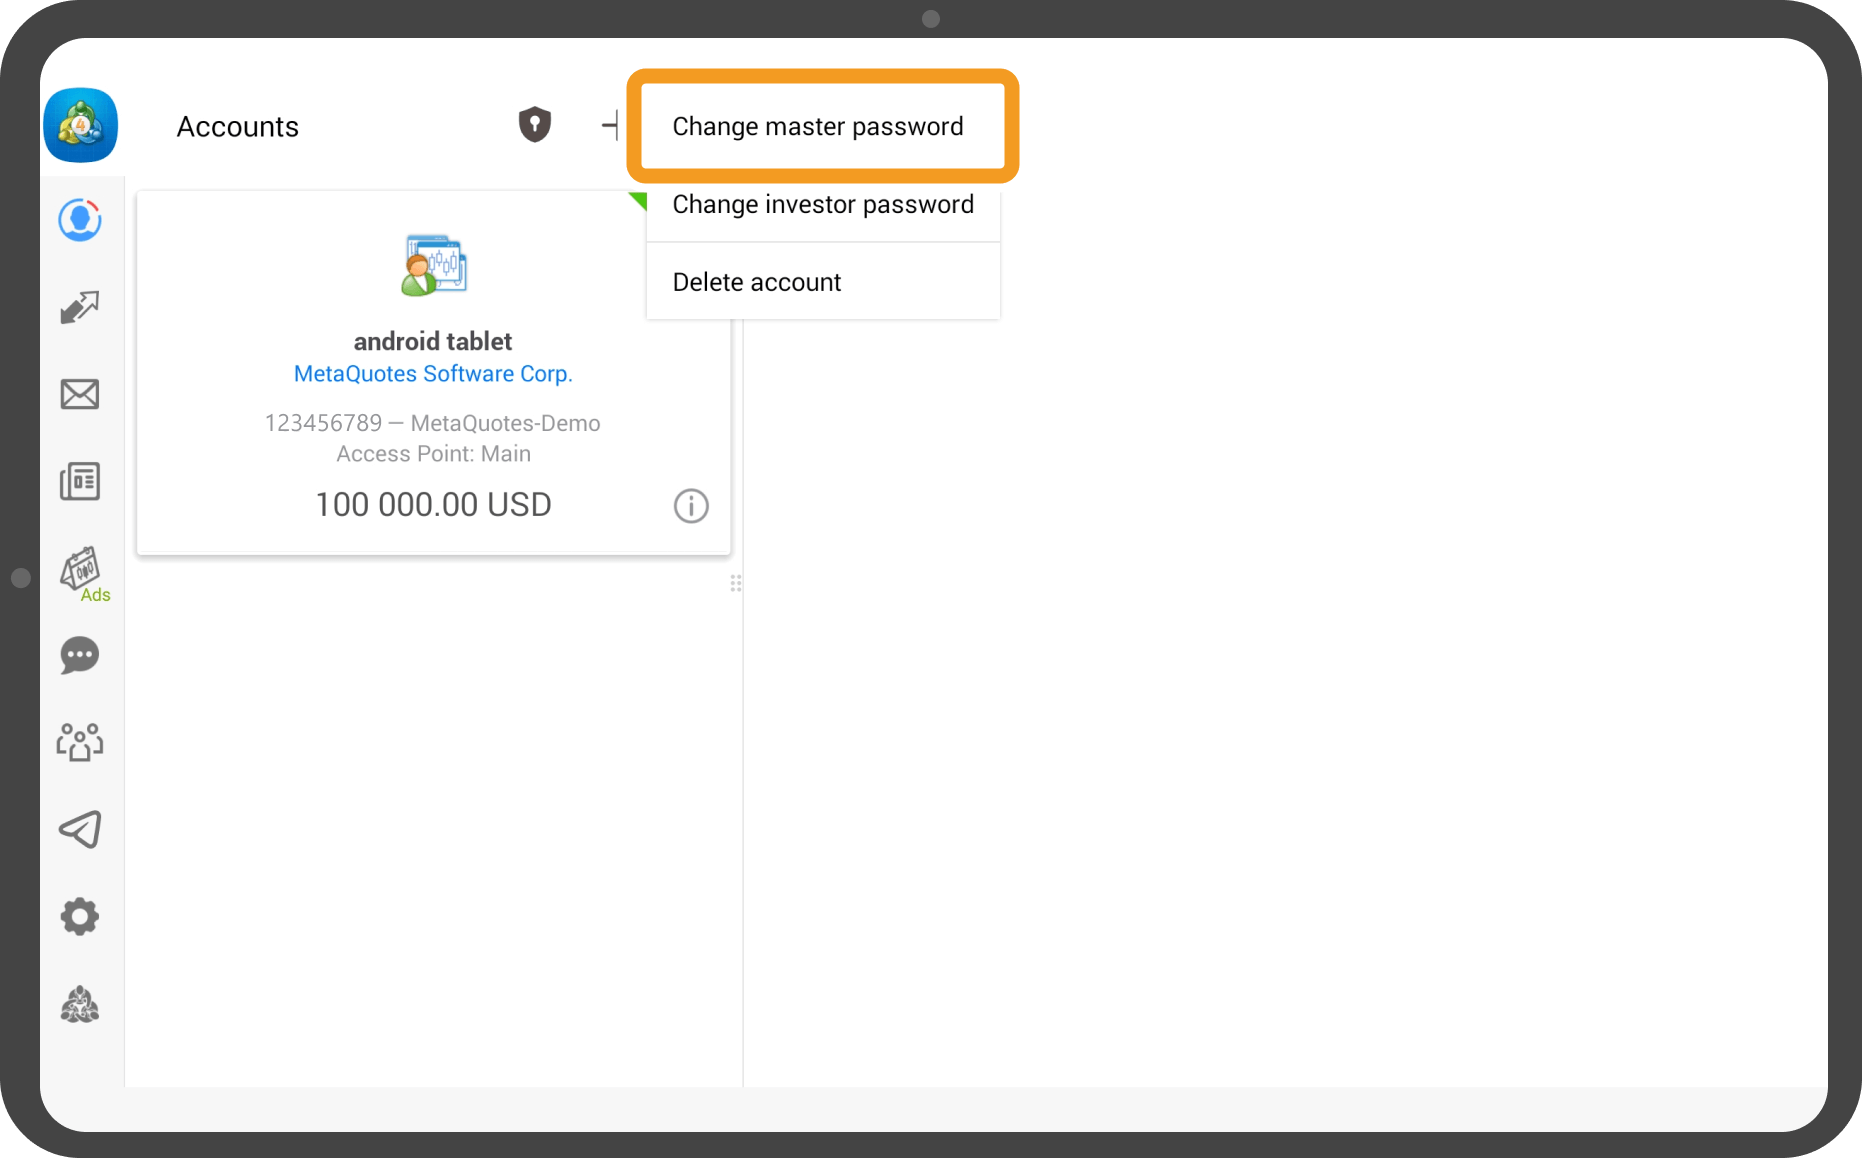The image size is (1862, 1158).
Task: Click the MetaTrader app logo
Action: (81, 125)
